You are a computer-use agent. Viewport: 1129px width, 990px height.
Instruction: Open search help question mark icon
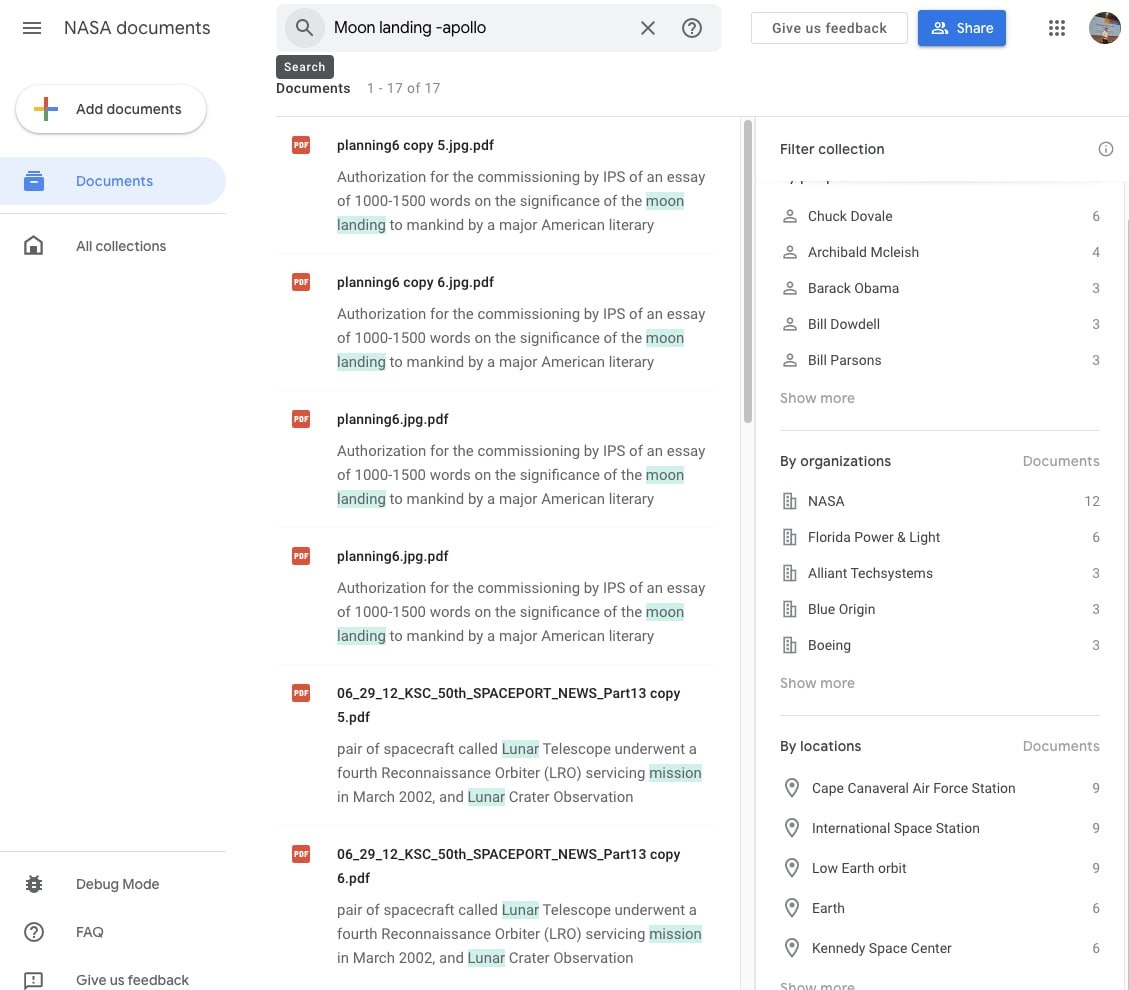point(692,28)
